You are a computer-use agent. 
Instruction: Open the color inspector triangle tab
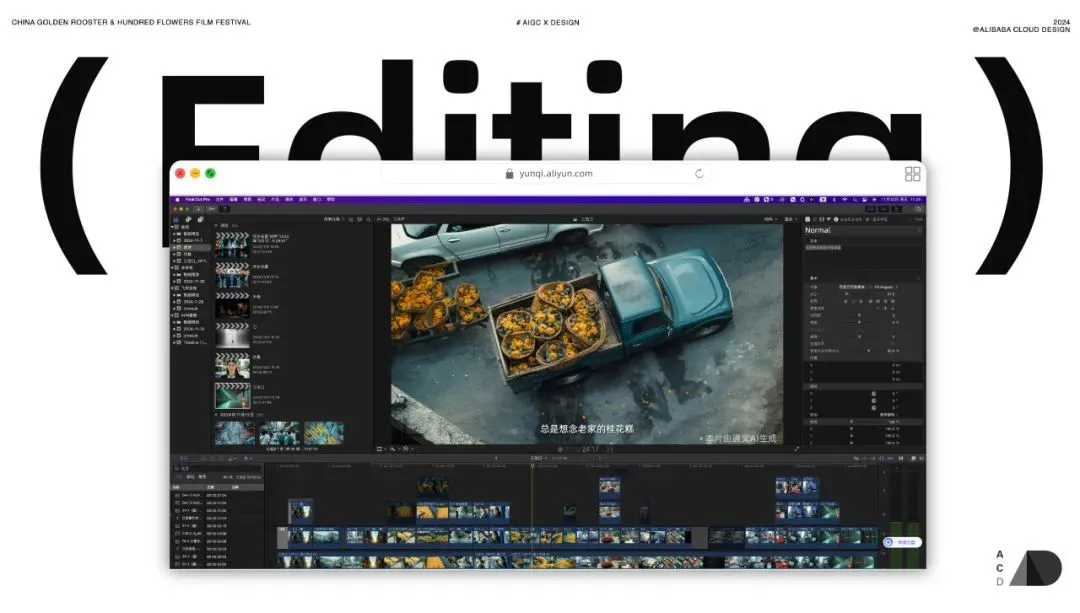coord(829,219)
